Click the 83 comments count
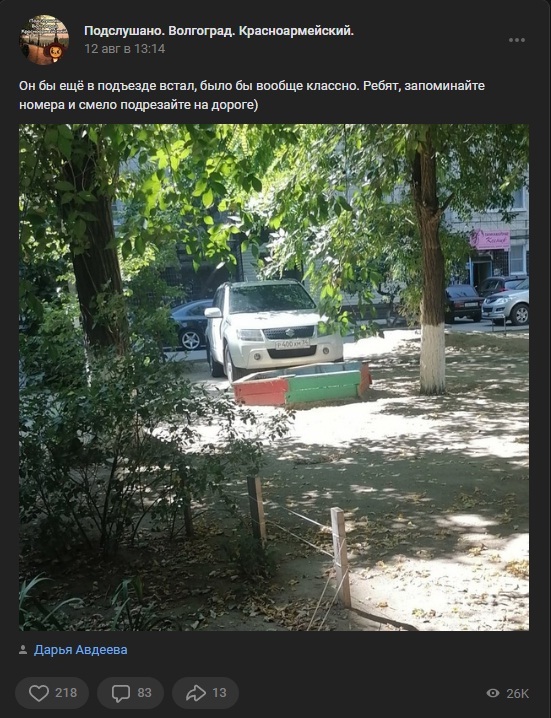The height and width of the screenshot is (718, 551). pos(144,693)
